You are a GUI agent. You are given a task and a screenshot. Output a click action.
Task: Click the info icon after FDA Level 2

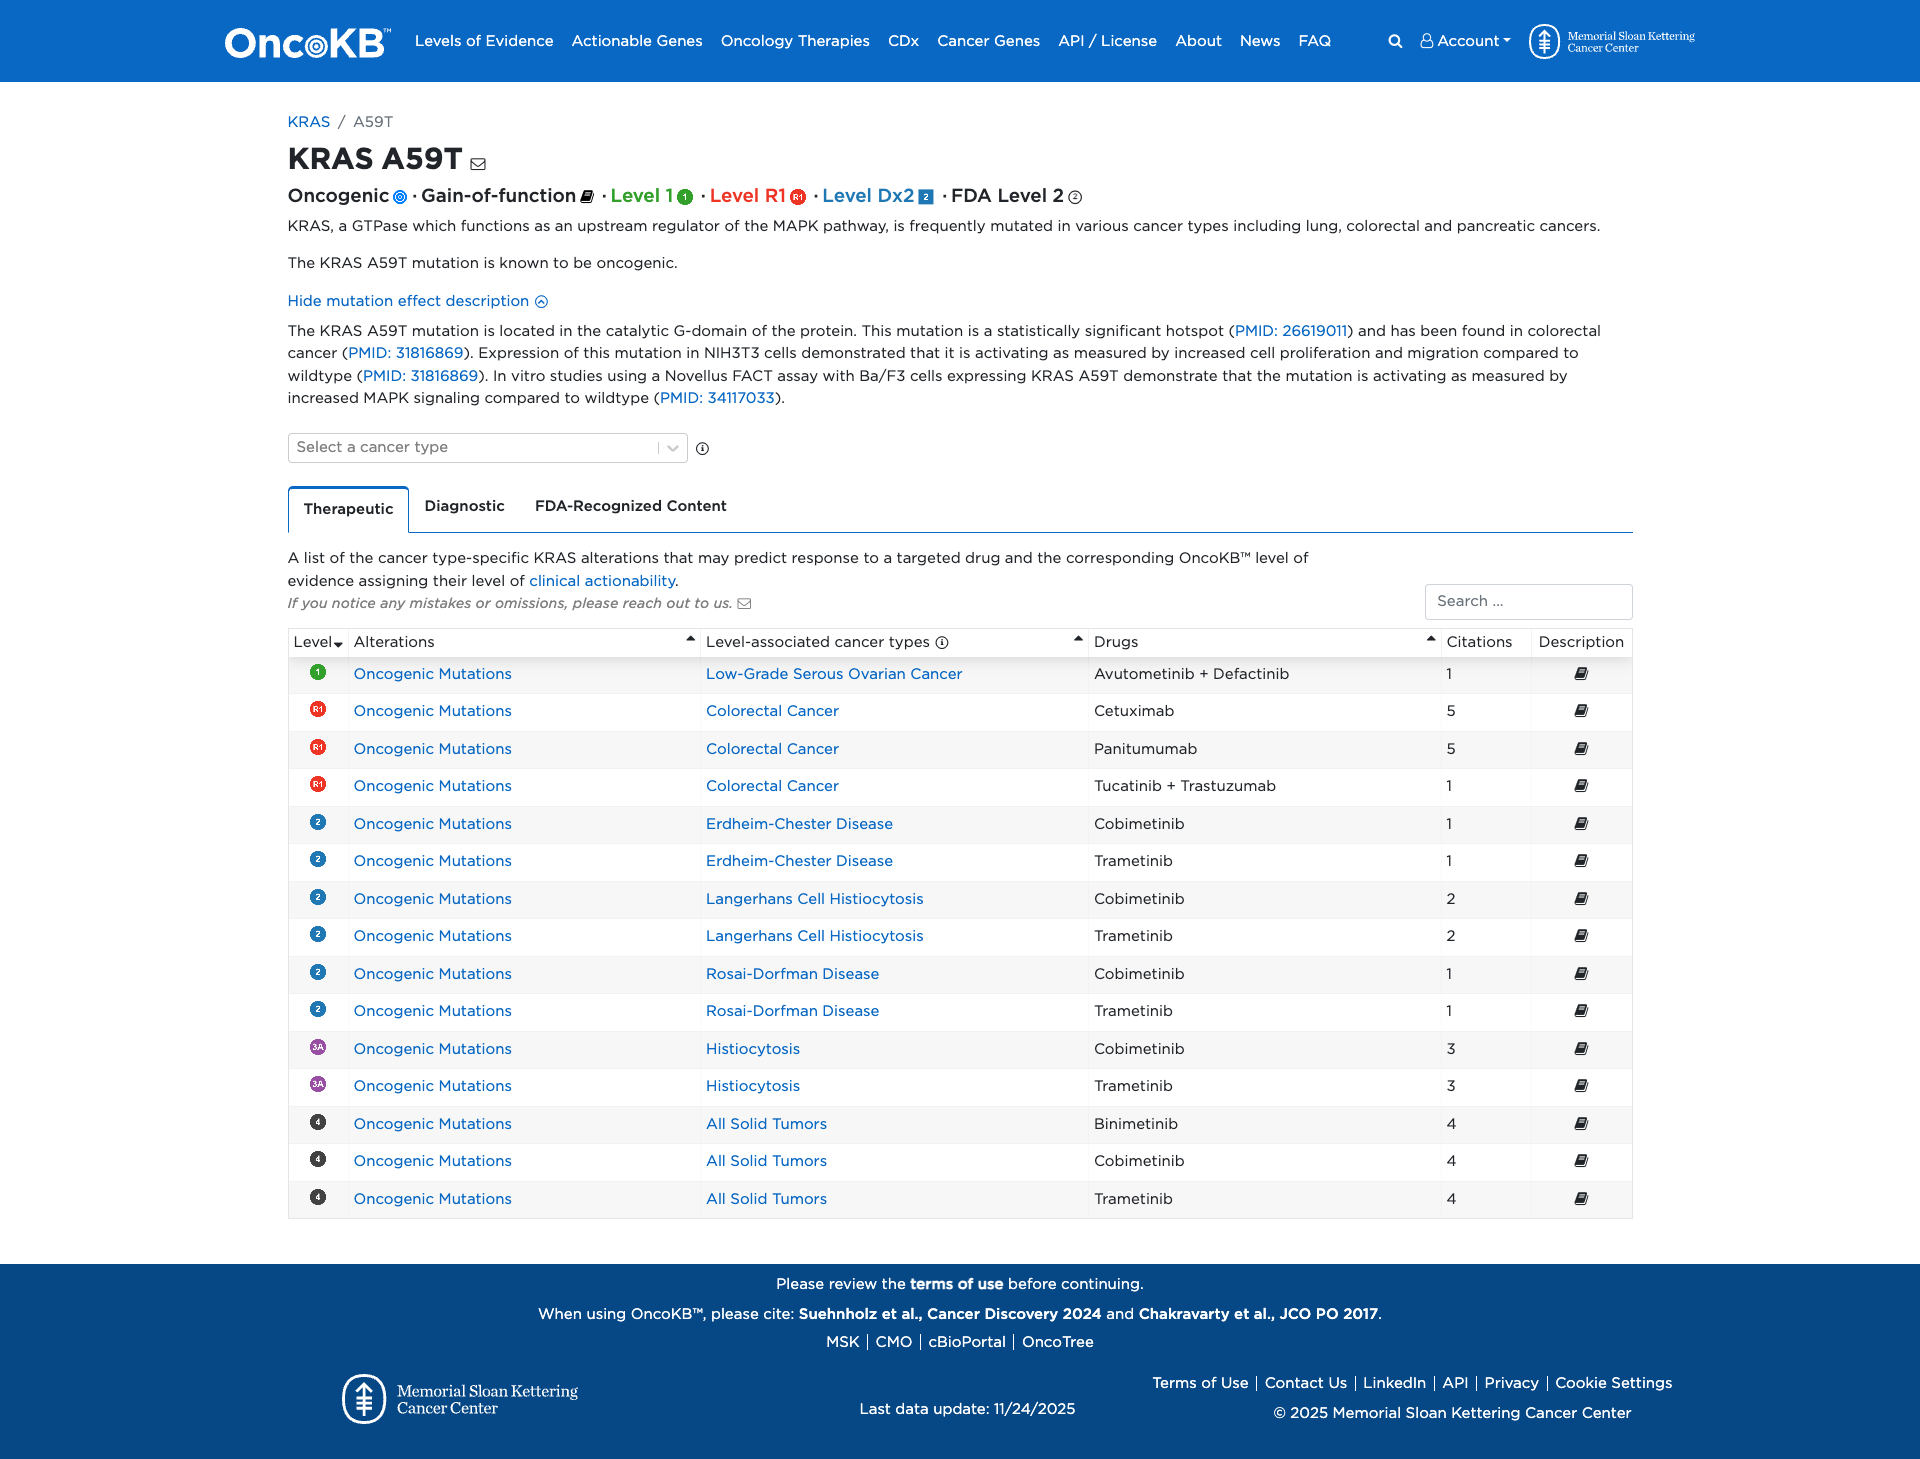pyautogui.click(x=1075, y=198)
